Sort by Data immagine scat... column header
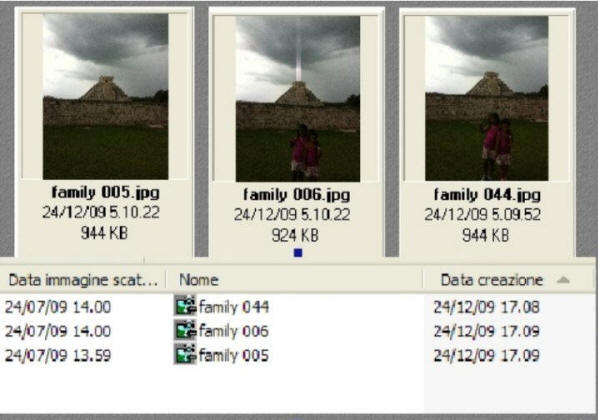Image resolution: width=598 pixels, height=420 pixels. coord(83,280)
